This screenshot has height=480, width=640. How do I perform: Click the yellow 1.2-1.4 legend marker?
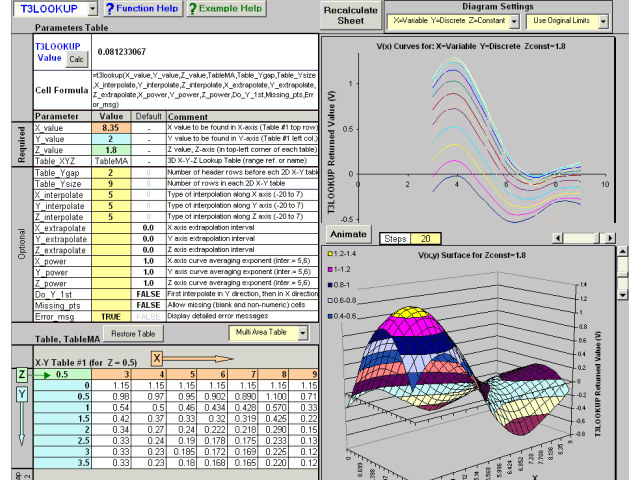point(331,256)
